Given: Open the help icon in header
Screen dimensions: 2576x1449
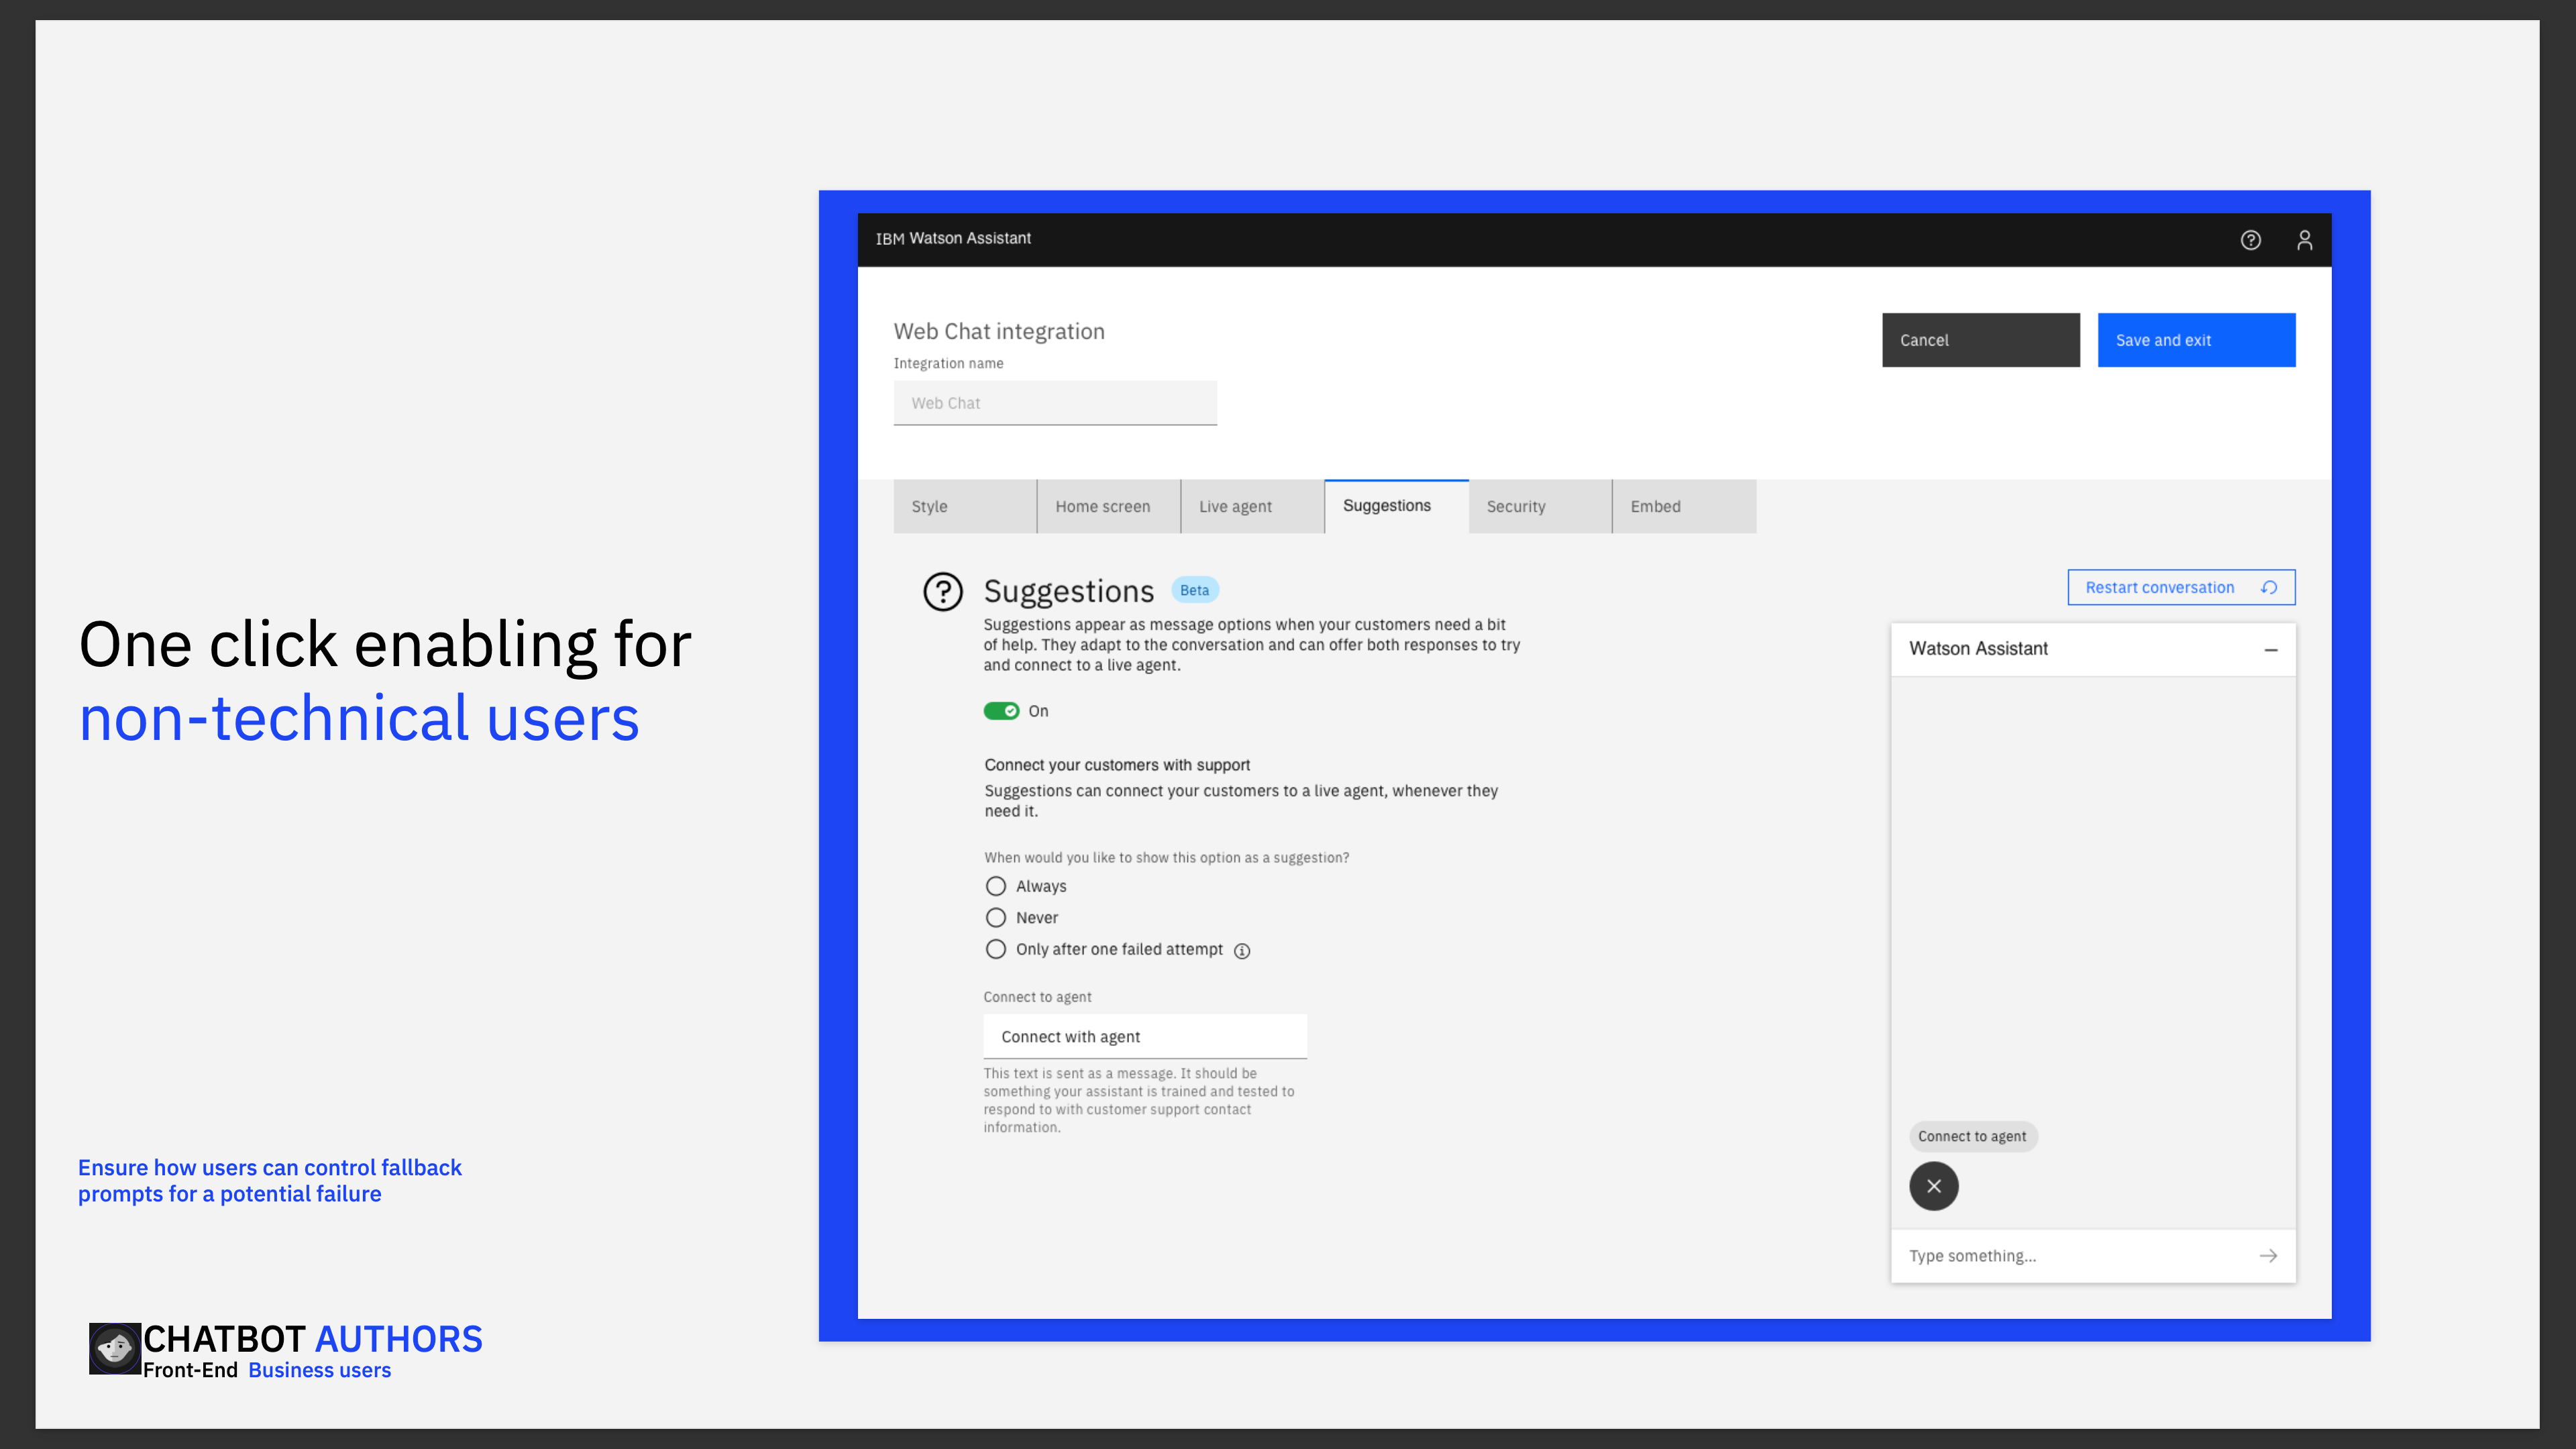Looking at the screenshot, I should 2250,240.
